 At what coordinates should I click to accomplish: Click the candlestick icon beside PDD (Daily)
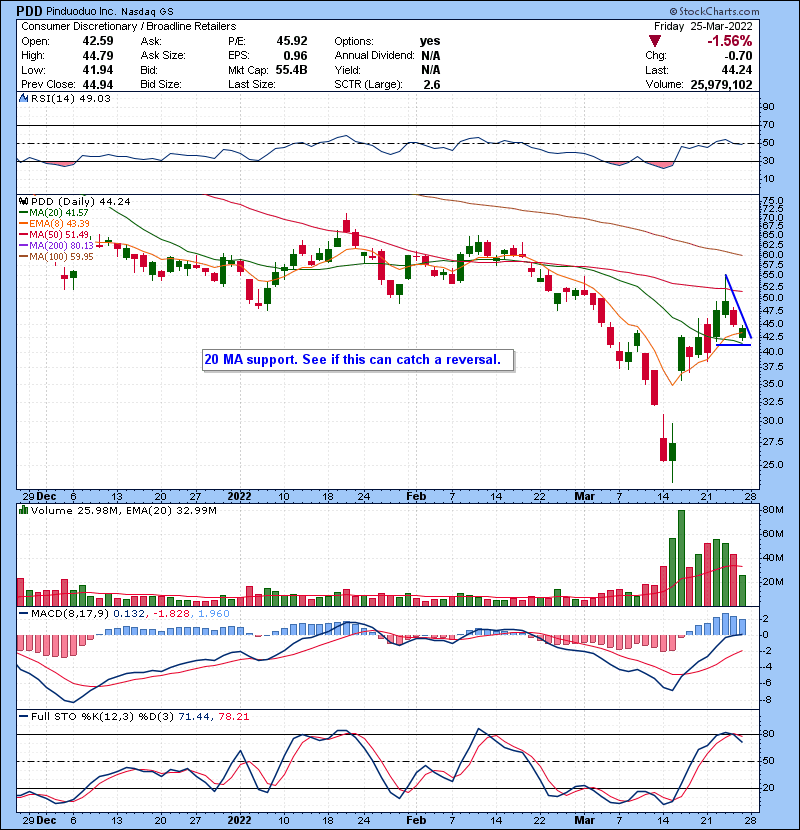pos(23,202)
